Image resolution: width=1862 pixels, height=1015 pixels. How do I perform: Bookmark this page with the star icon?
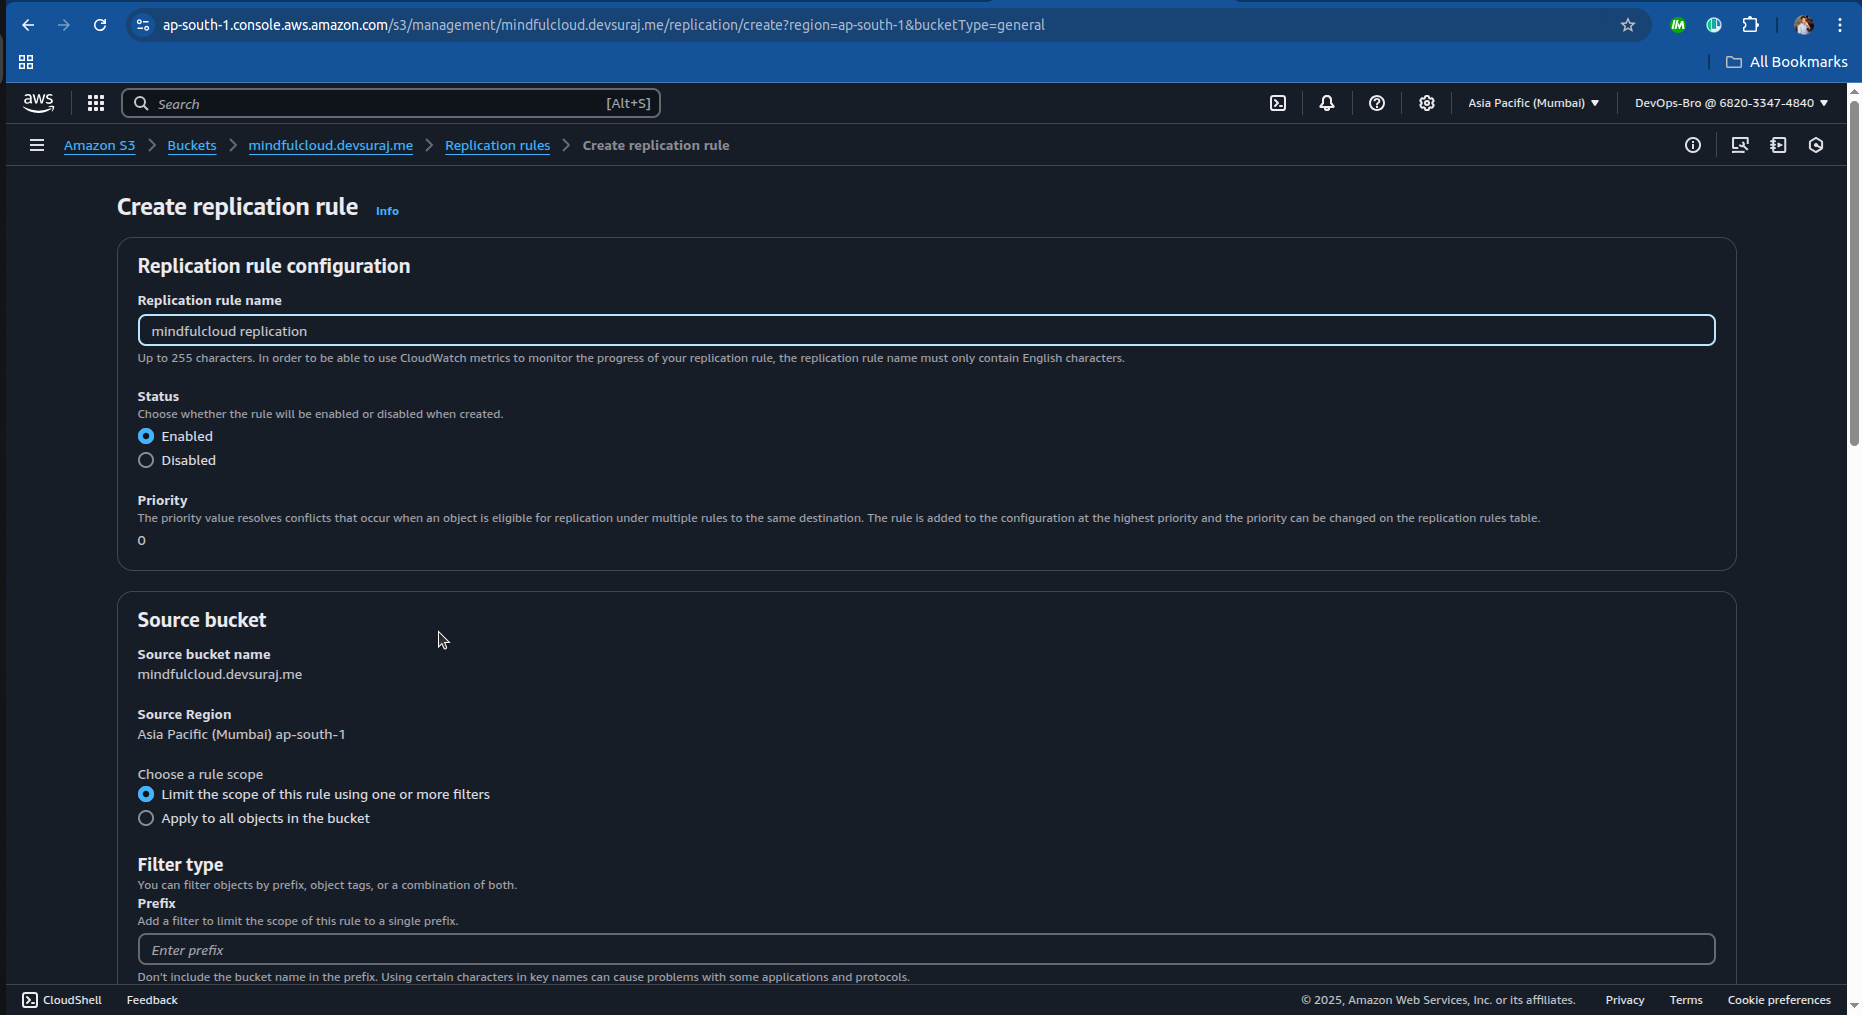[x=1628, y=25]
